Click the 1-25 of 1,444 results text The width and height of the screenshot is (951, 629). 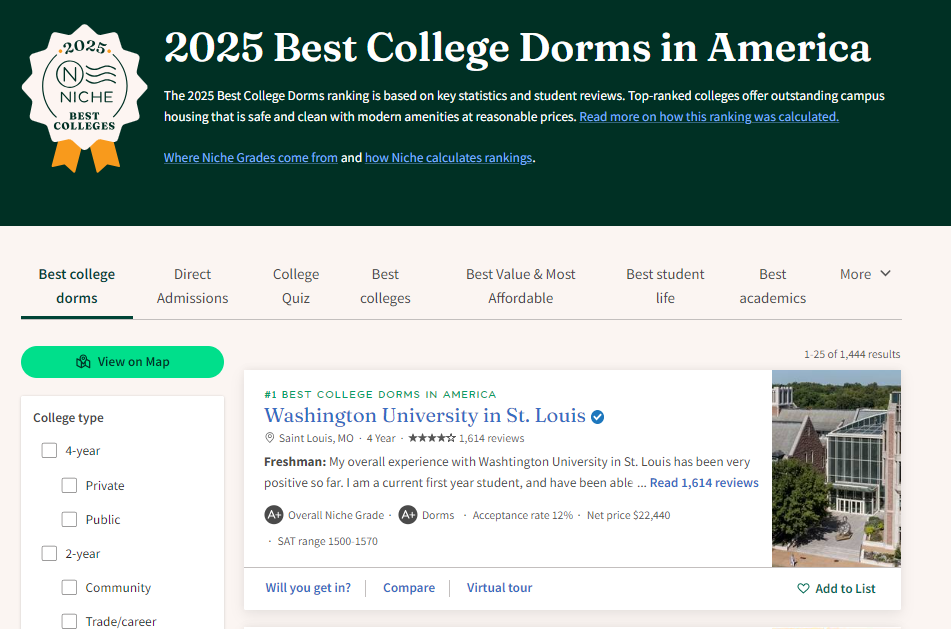[852, 354]
